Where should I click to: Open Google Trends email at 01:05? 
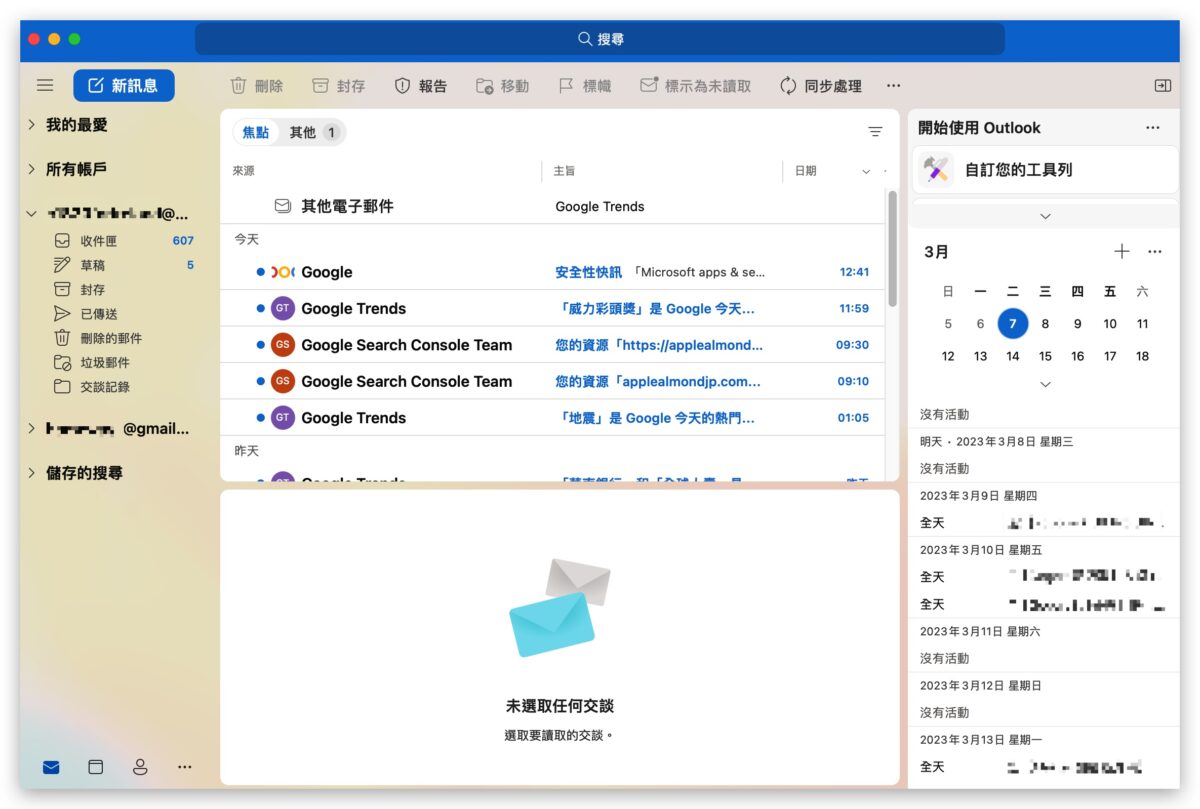tap(553, 418)
